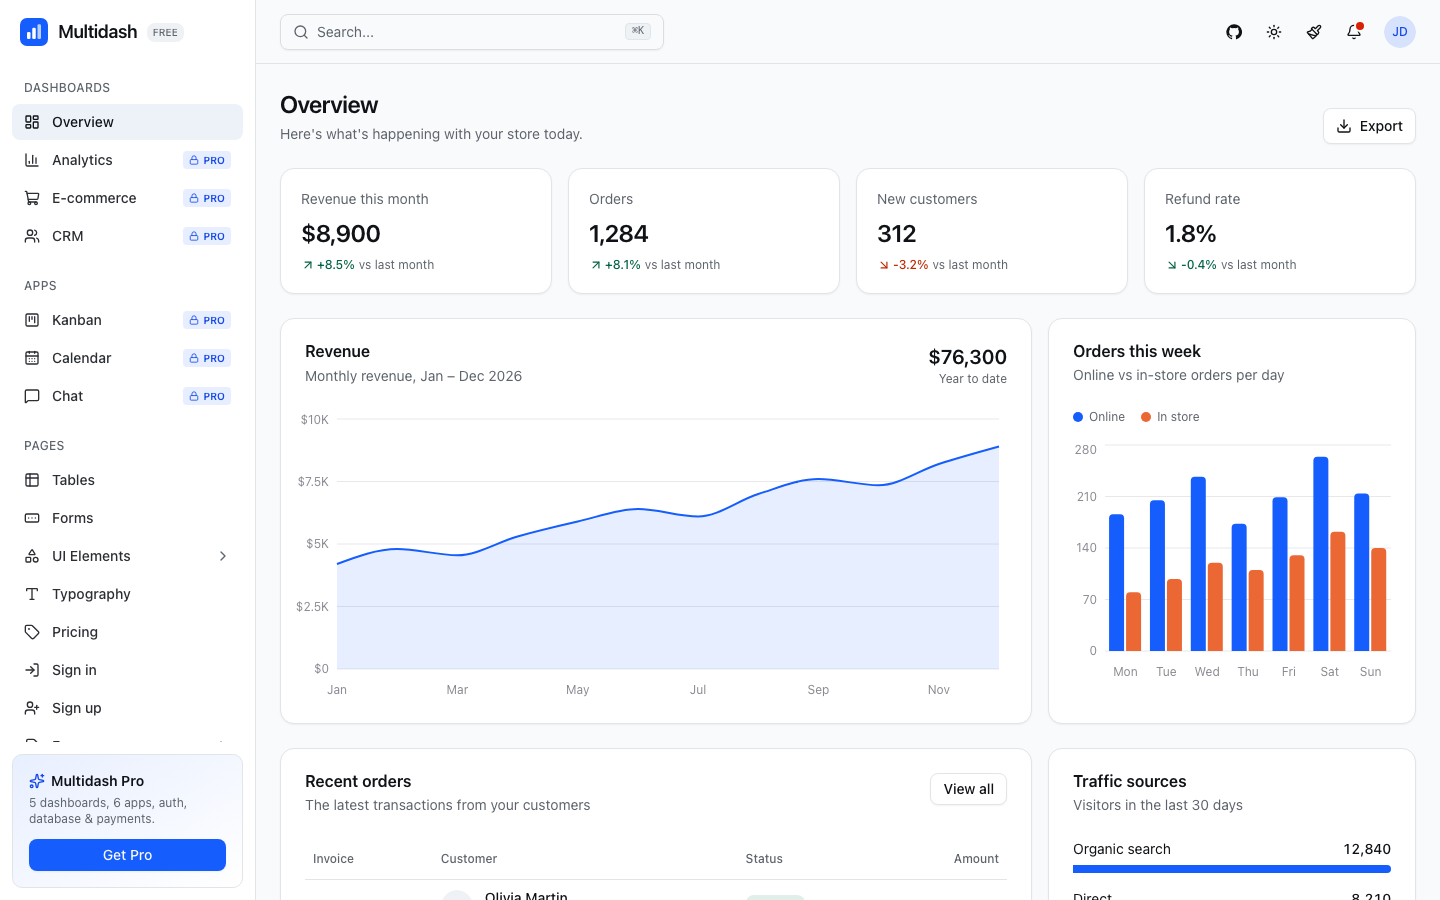
Task: Click the Status column header
Action: [x=764, y=859]
